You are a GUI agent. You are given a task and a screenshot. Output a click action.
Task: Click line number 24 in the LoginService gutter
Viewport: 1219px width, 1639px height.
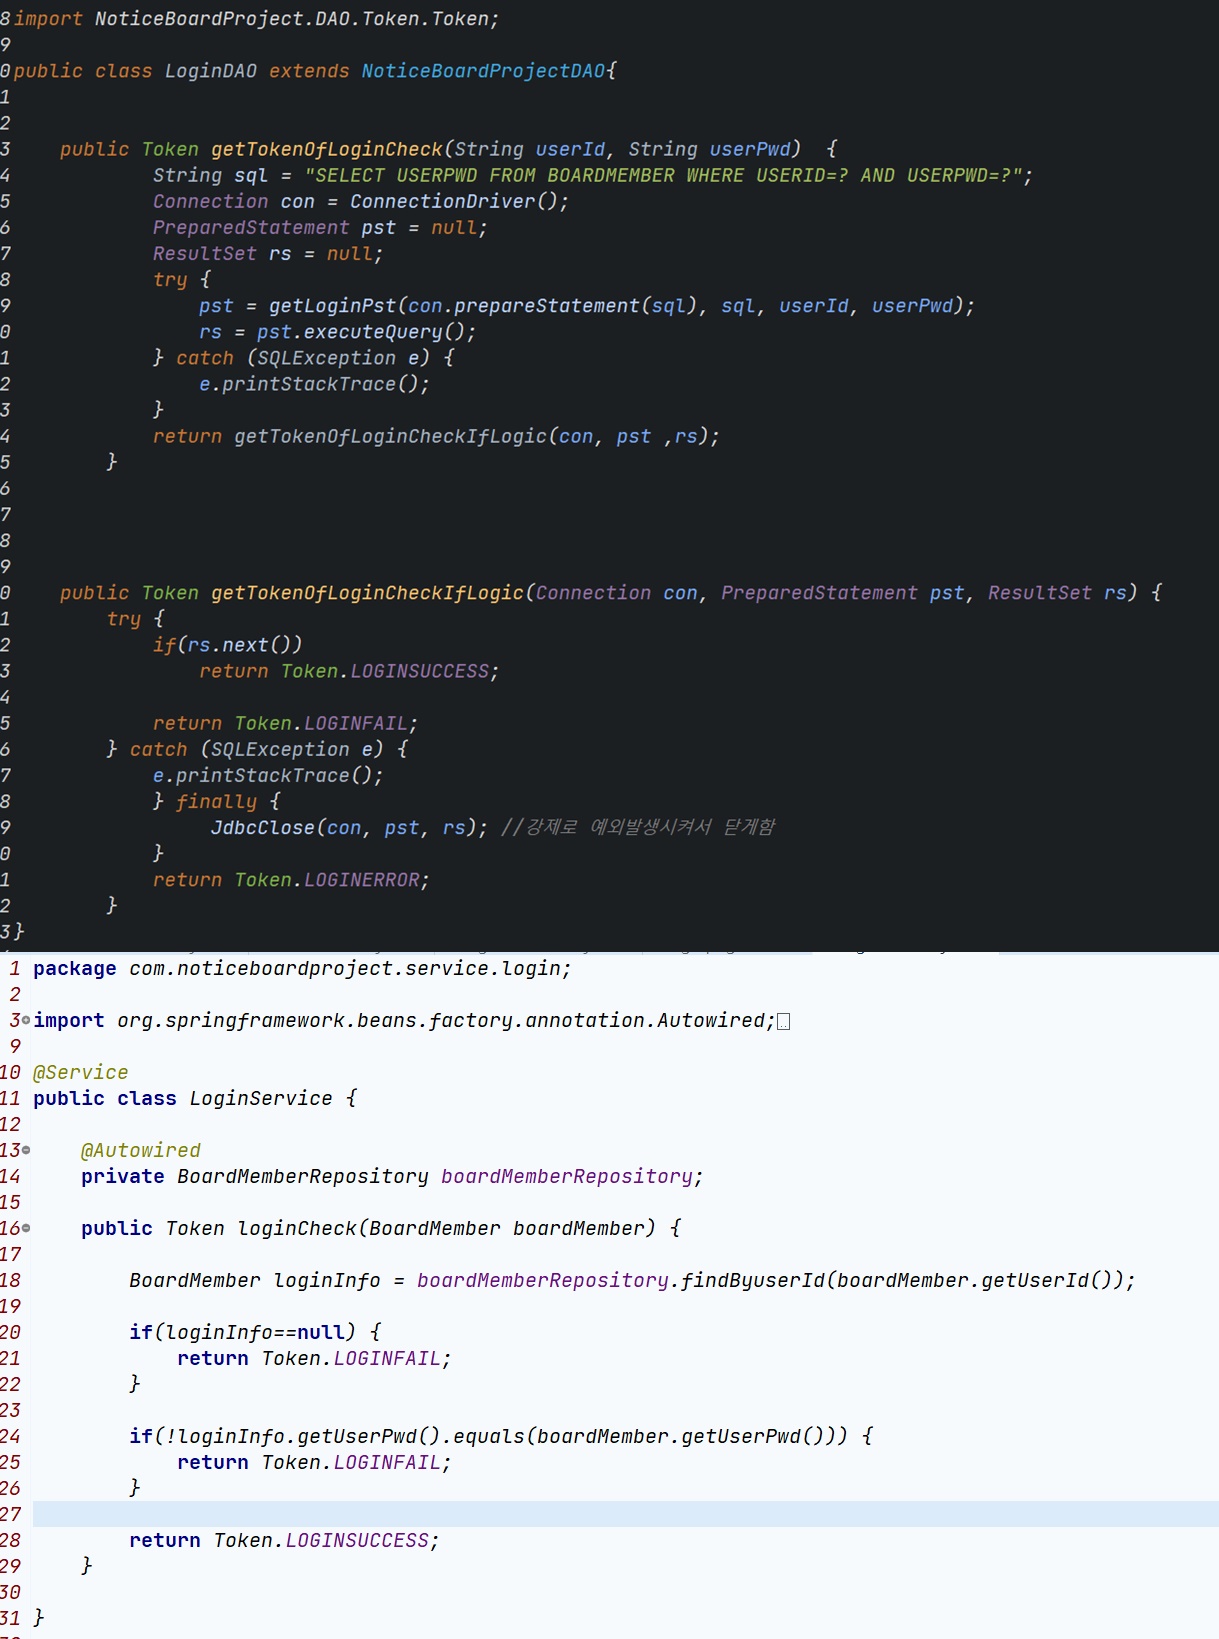pyautogui.click(x=10, y=1436)
